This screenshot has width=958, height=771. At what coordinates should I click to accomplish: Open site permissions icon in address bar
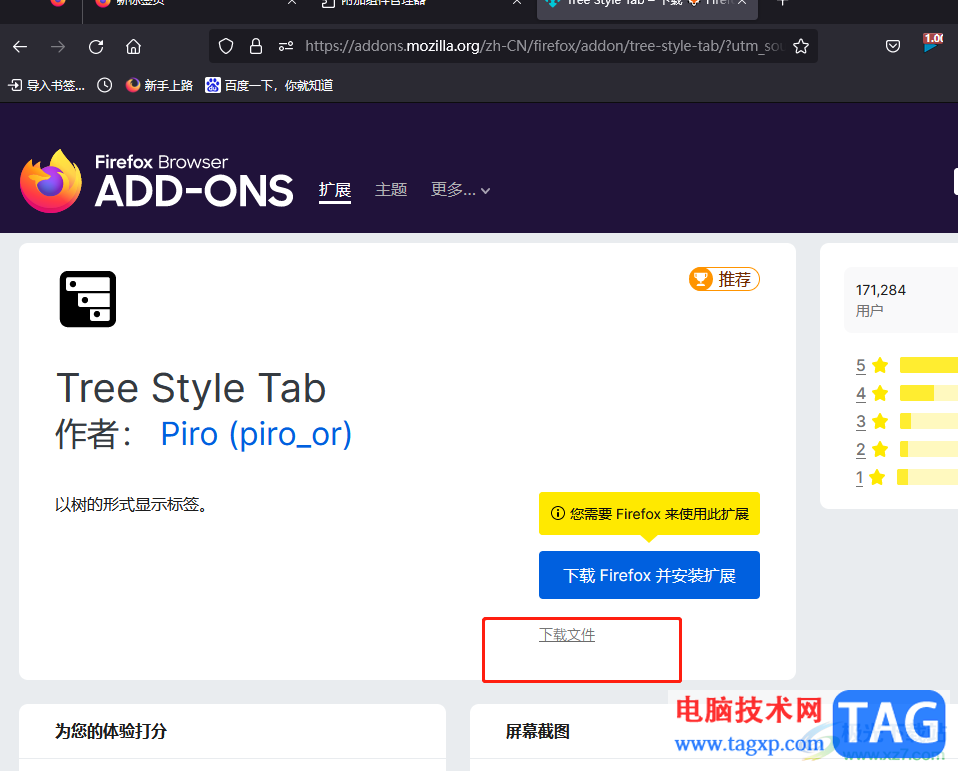point(286,46)
